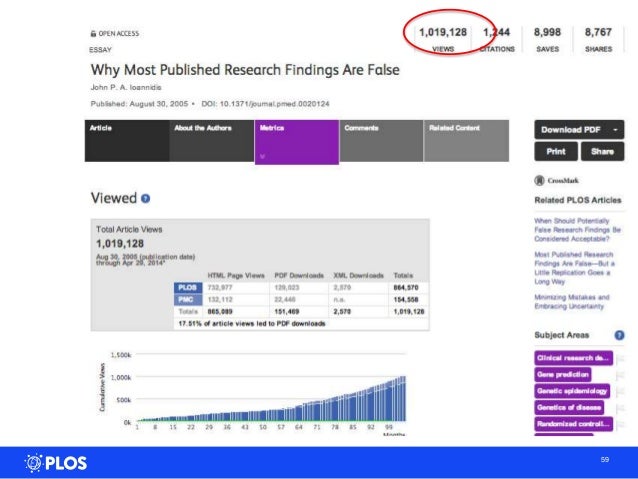Click the Total Article Views 1,019,128 figure
The height and width of the screenshot is (479, 638).
coord(120,244)
